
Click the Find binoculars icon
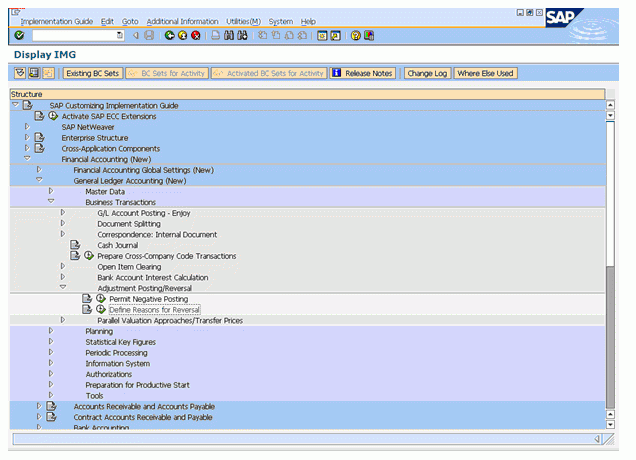pyautogui.click(x=229, y=36)
